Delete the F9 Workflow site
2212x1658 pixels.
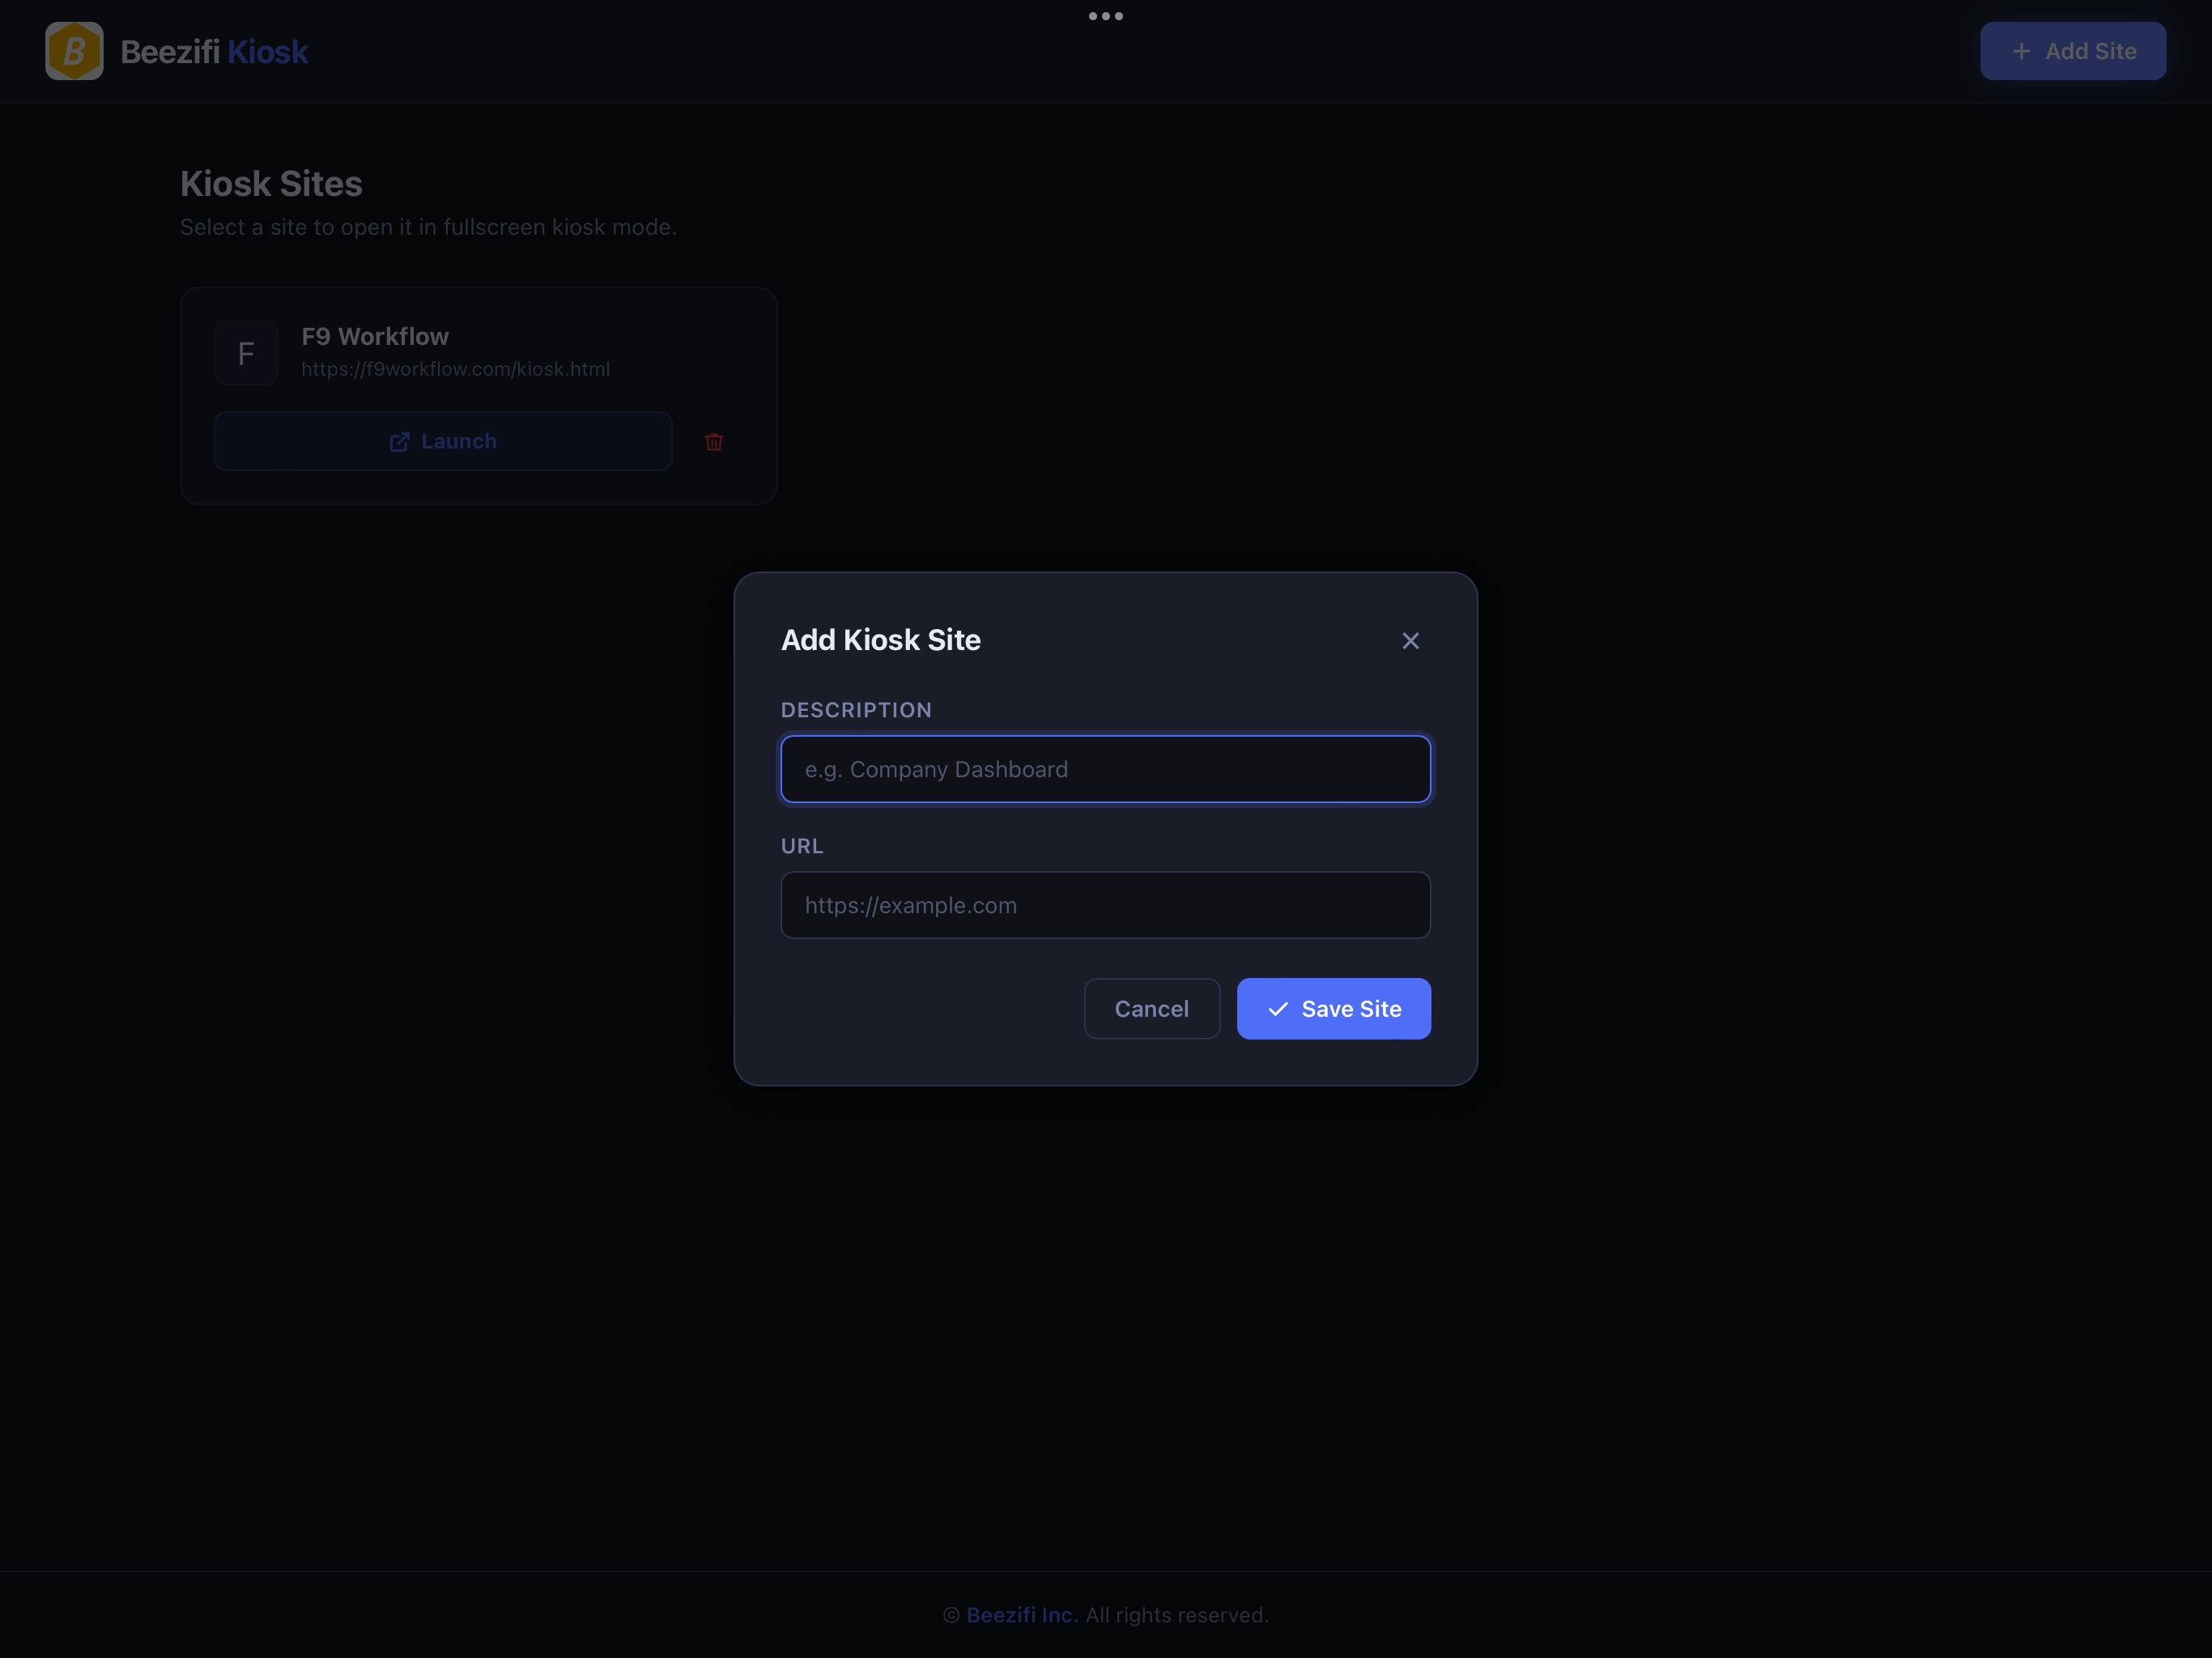pyautogui.click(x=714, y=442)
